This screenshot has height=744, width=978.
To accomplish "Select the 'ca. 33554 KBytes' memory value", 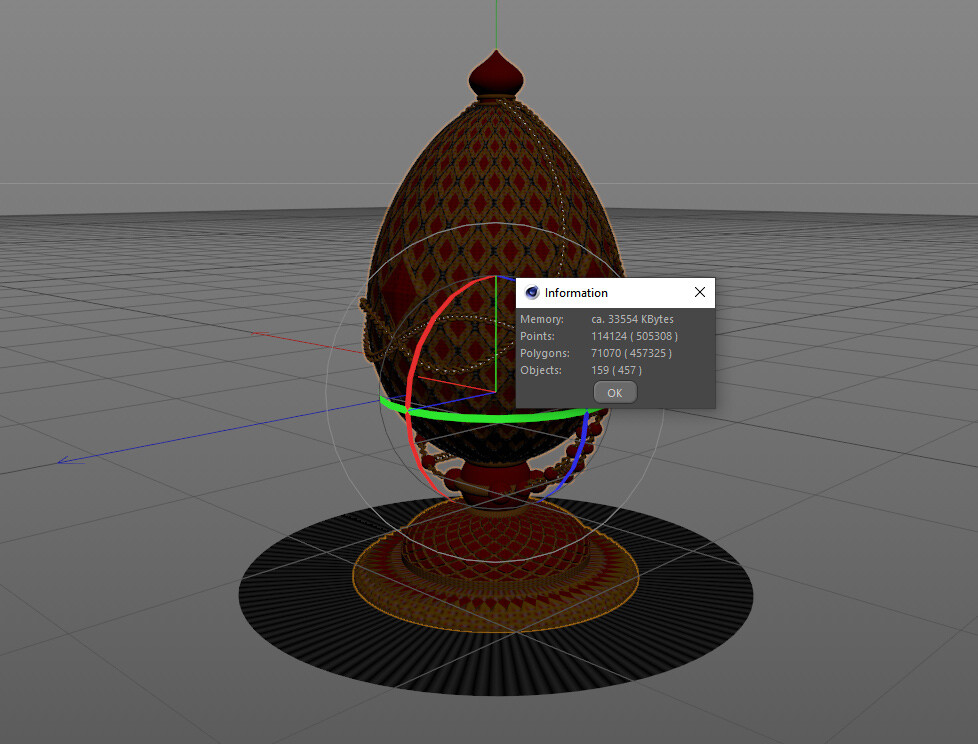I will pos(632,319).
